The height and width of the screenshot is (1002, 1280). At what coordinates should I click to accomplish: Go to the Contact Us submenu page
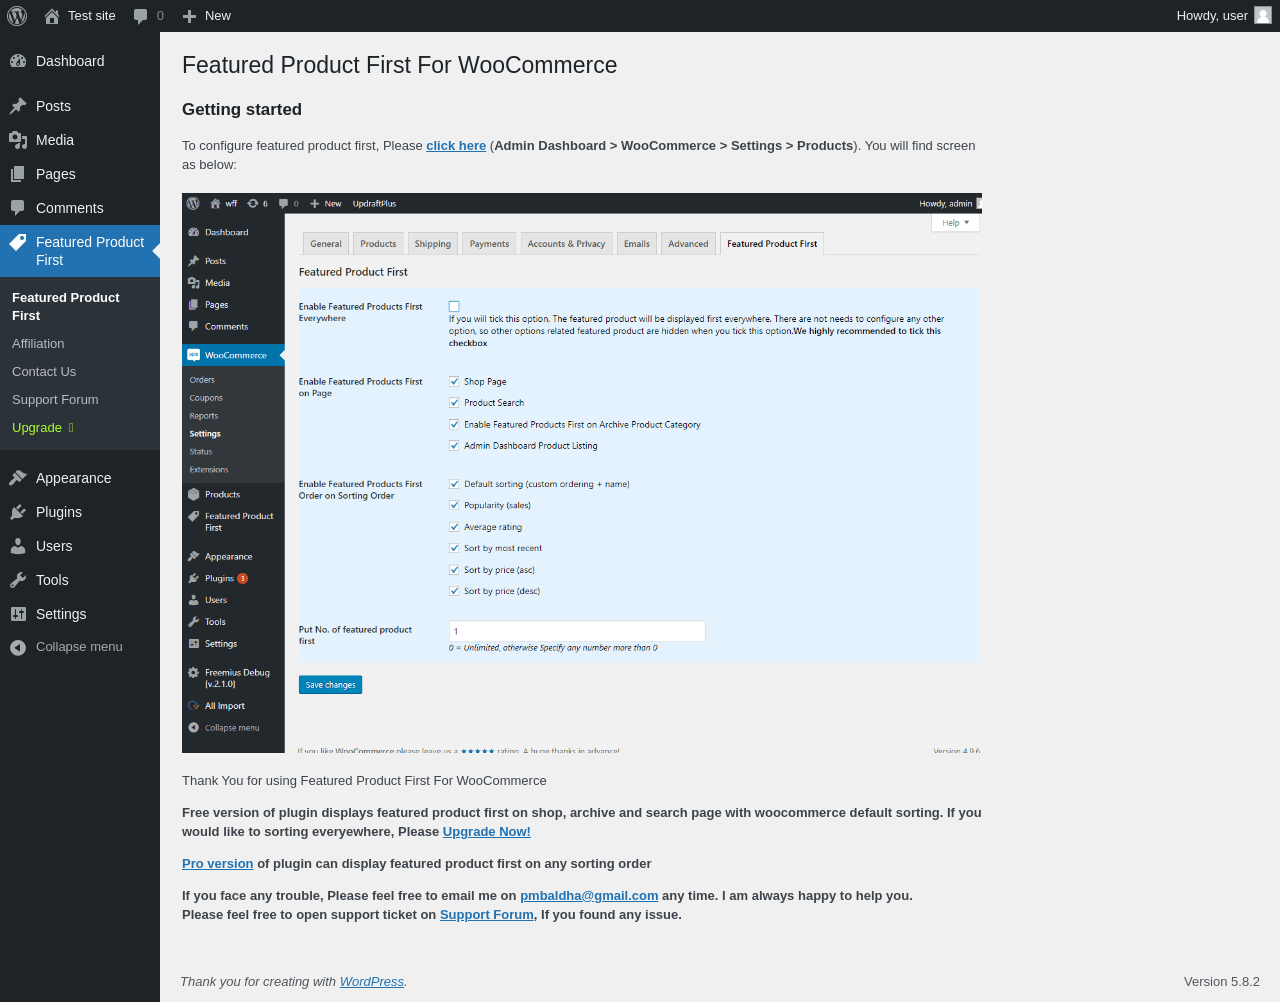coord(44,371)
